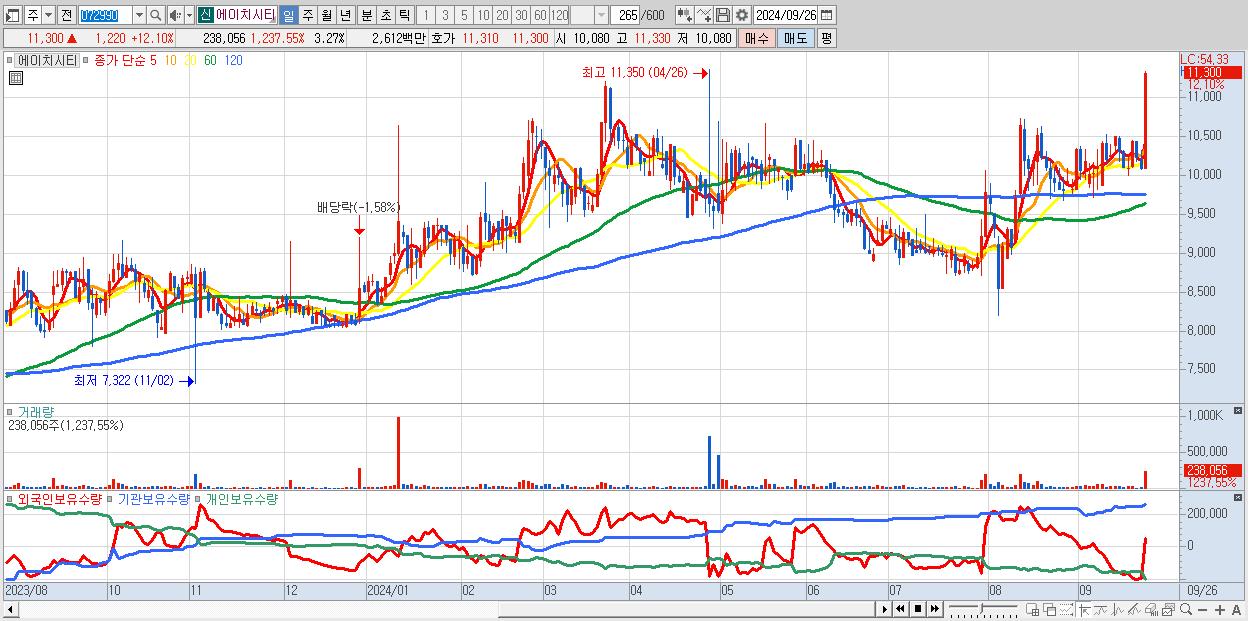Click the speaker sound icon in toolbar
This screenshot has width=1248, height=621.
(174, 15)
